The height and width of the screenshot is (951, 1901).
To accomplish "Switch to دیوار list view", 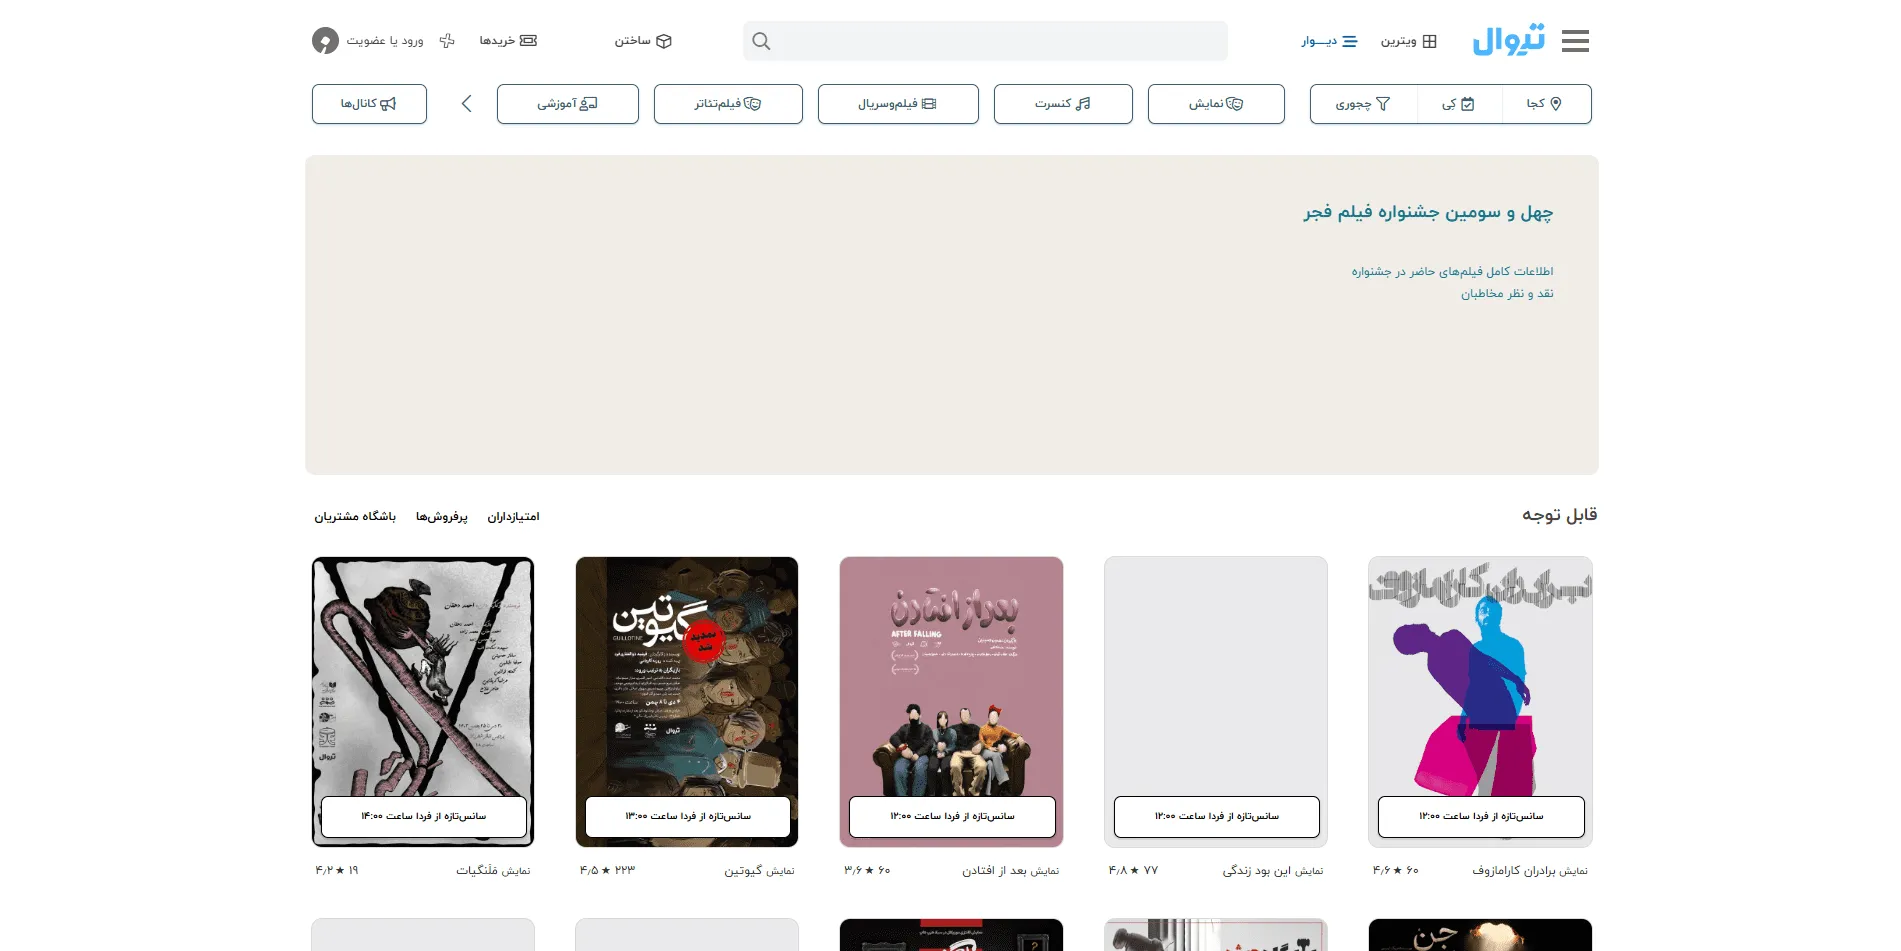I will coord(1329,41).
